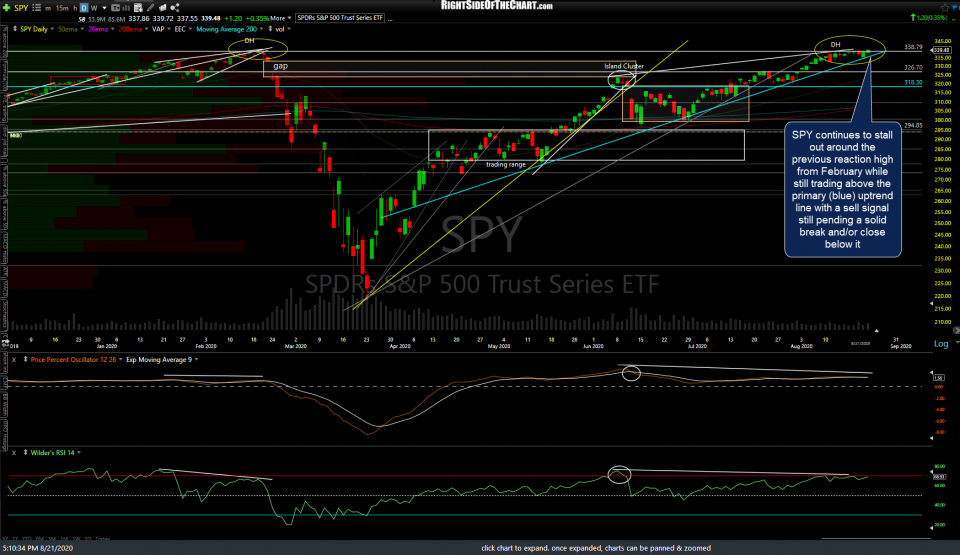Select the pencil drawing tool icon
This screenshot has height=555, width=960.
(x=151, y=8)
